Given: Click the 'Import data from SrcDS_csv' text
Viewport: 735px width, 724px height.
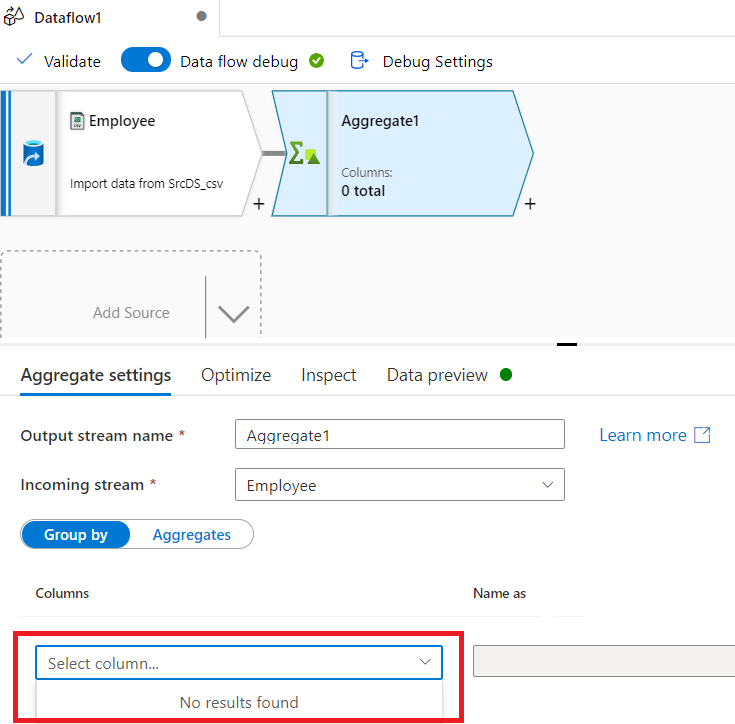Looking at the screenshot, I should coord(146,183).
